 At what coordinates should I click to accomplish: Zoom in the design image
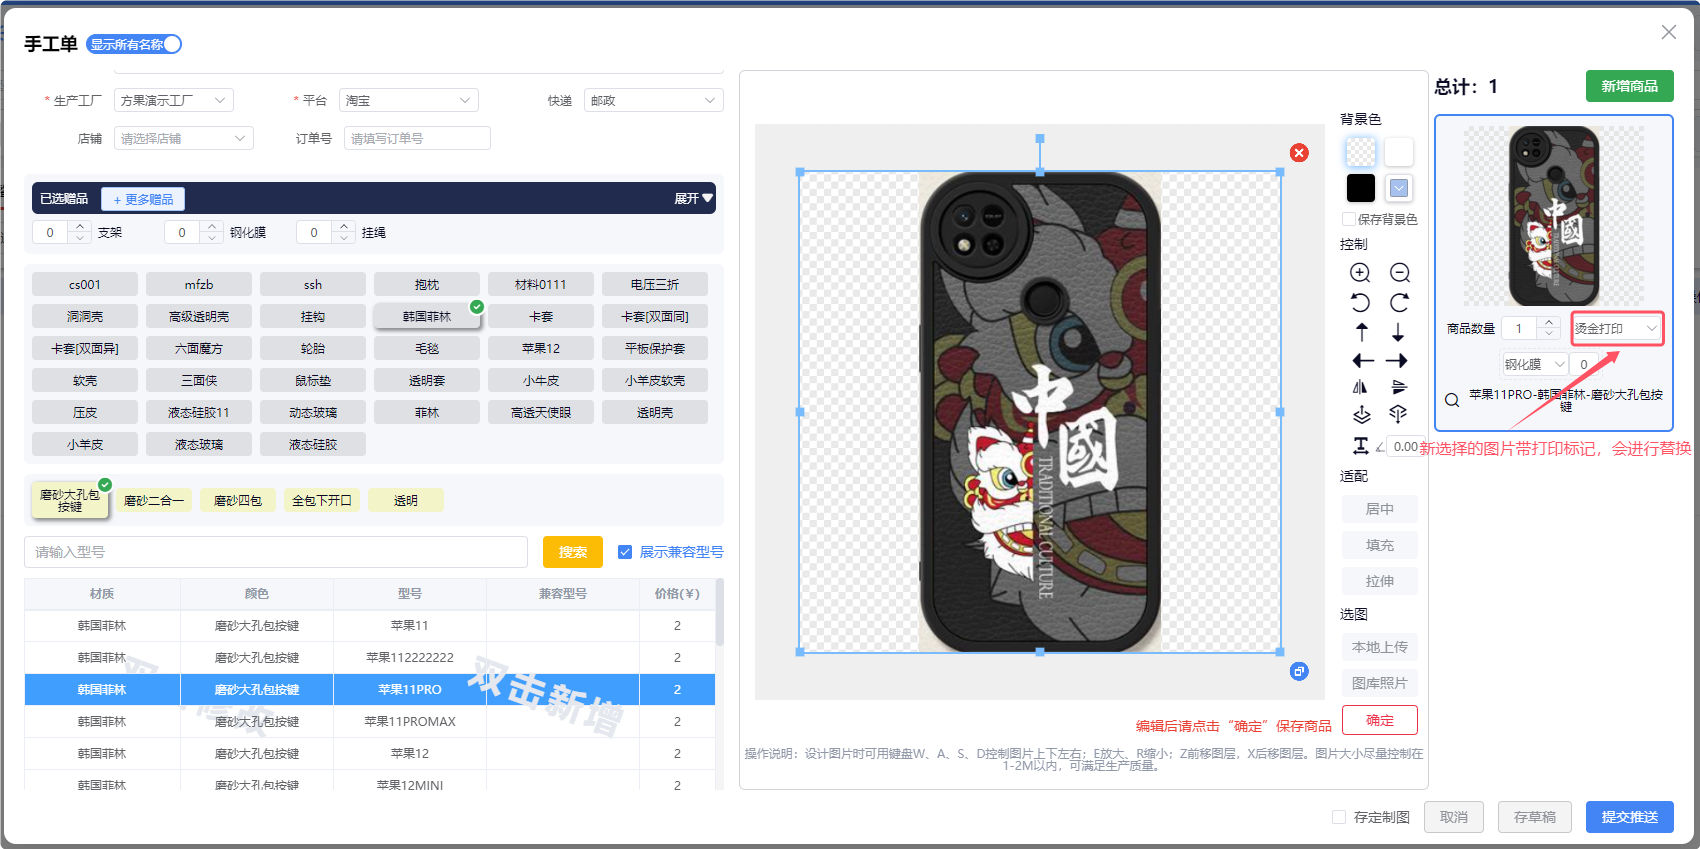coord(1360,273)
